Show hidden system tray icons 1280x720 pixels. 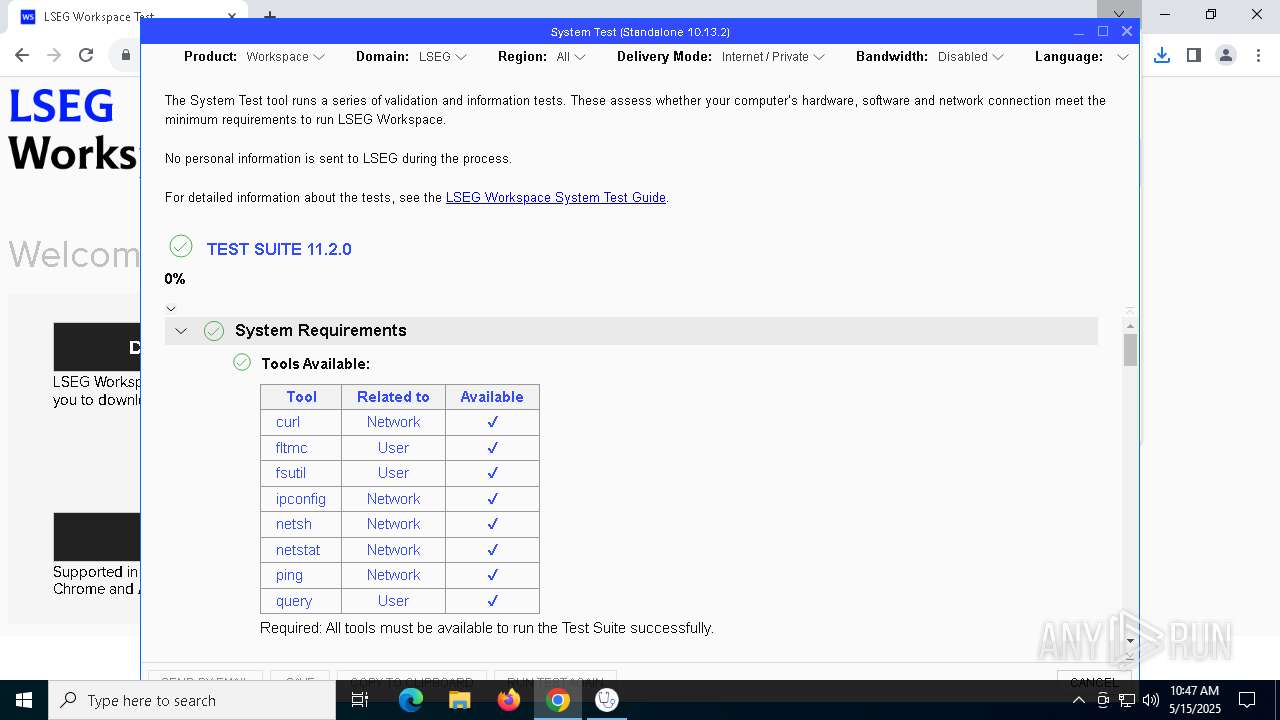(x=1079, y=700)
